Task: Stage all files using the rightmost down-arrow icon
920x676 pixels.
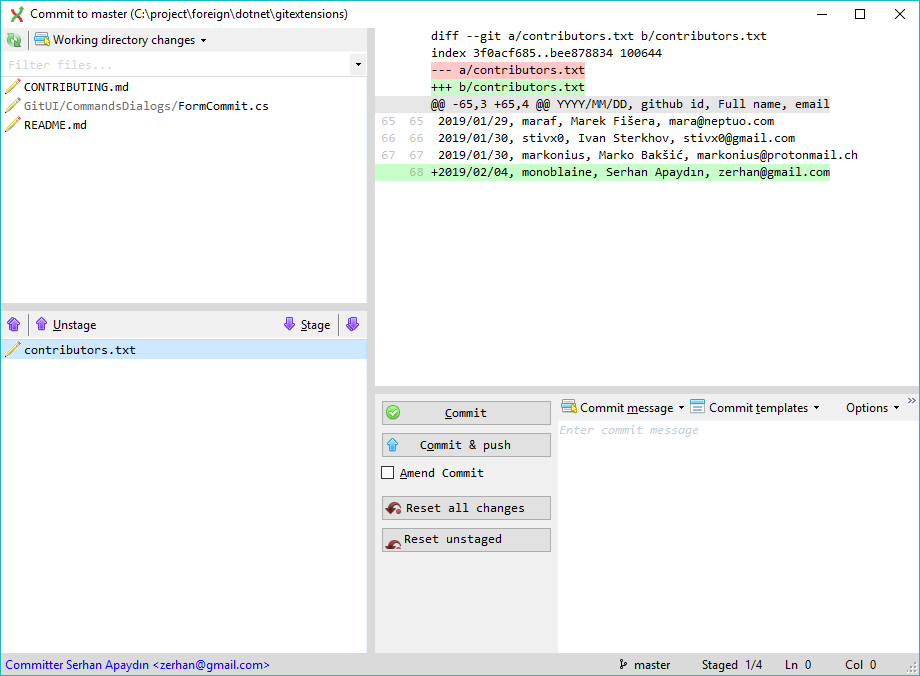Action: (x=352, y=324)
